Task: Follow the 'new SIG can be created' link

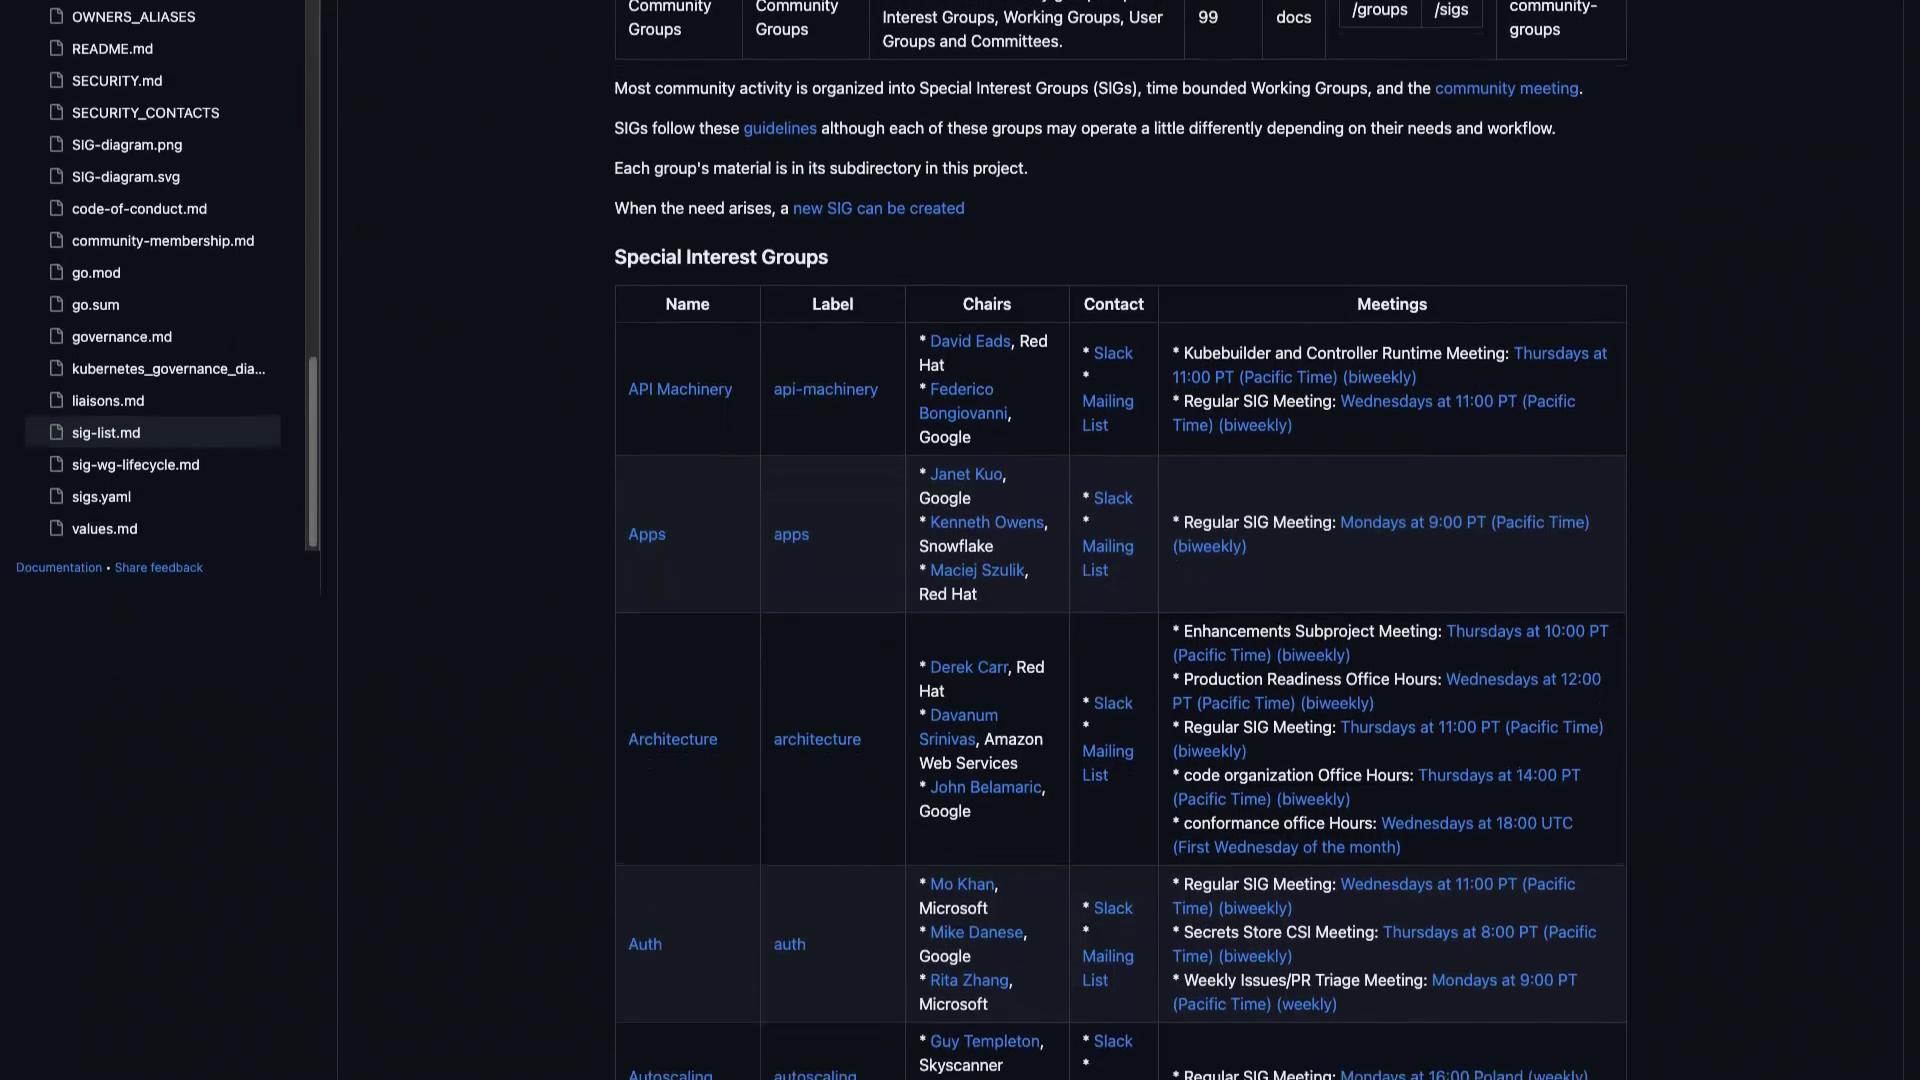Action: pyautogui.click(x=878, y=208)
